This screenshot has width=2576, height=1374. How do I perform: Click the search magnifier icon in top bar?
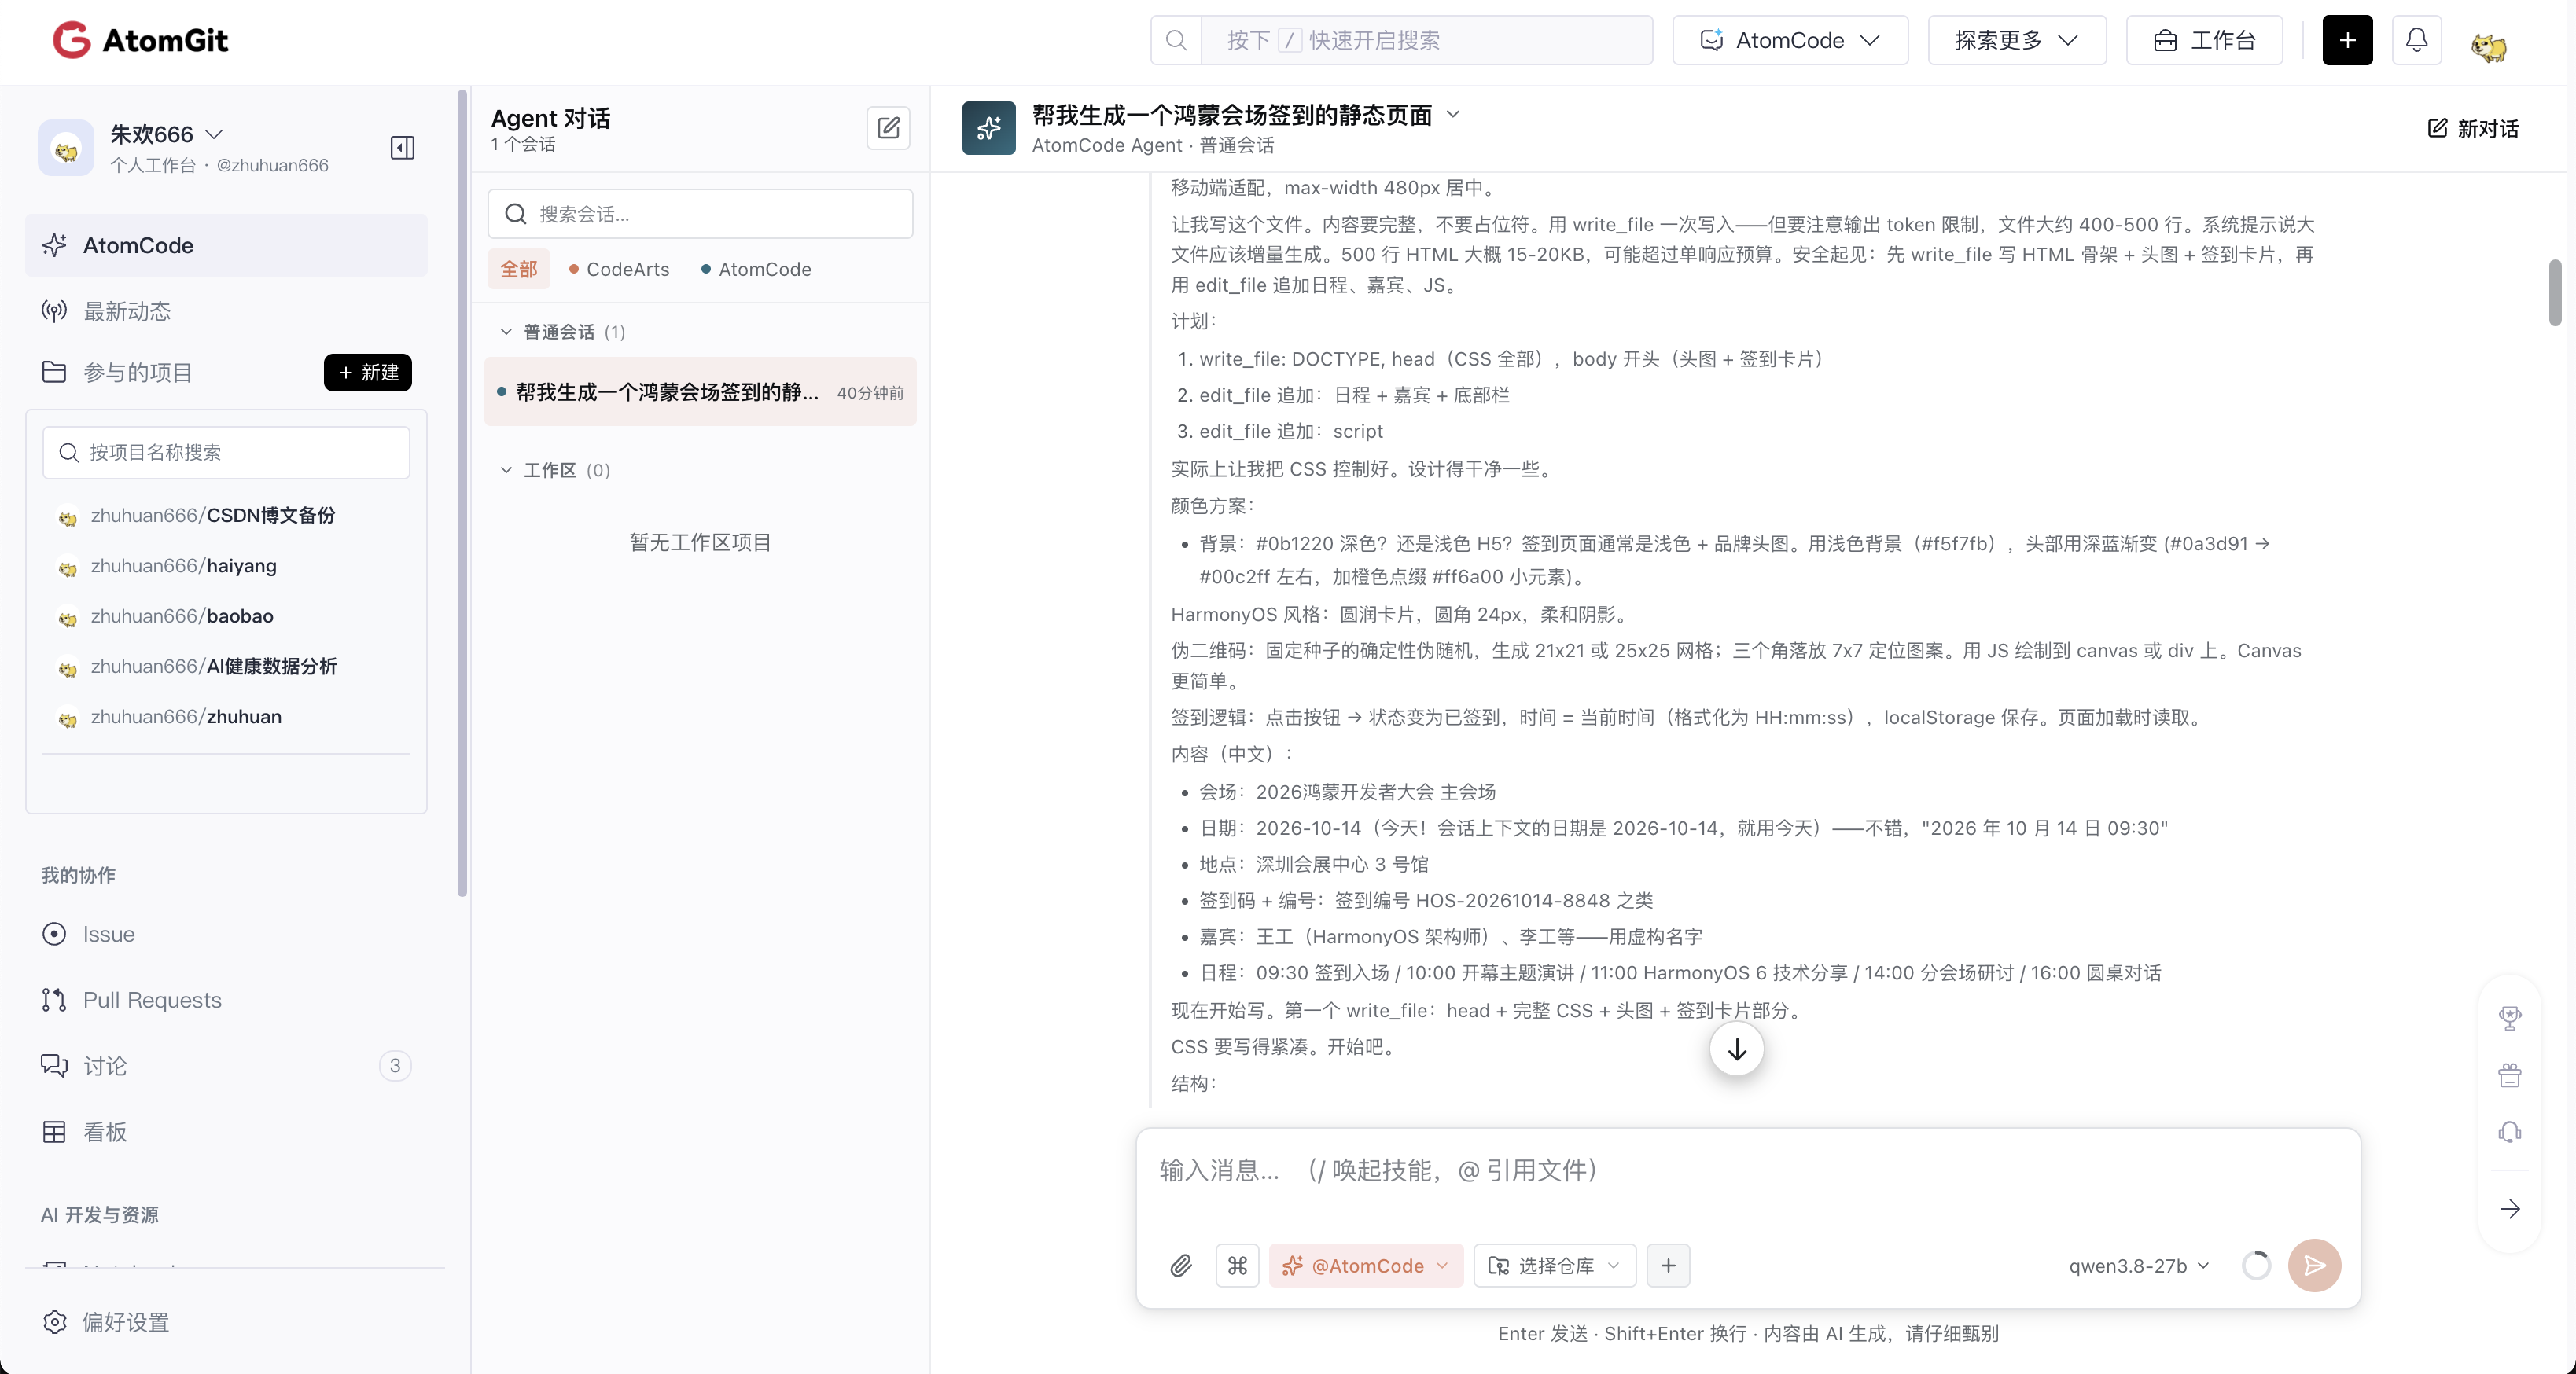point(1176,40)
